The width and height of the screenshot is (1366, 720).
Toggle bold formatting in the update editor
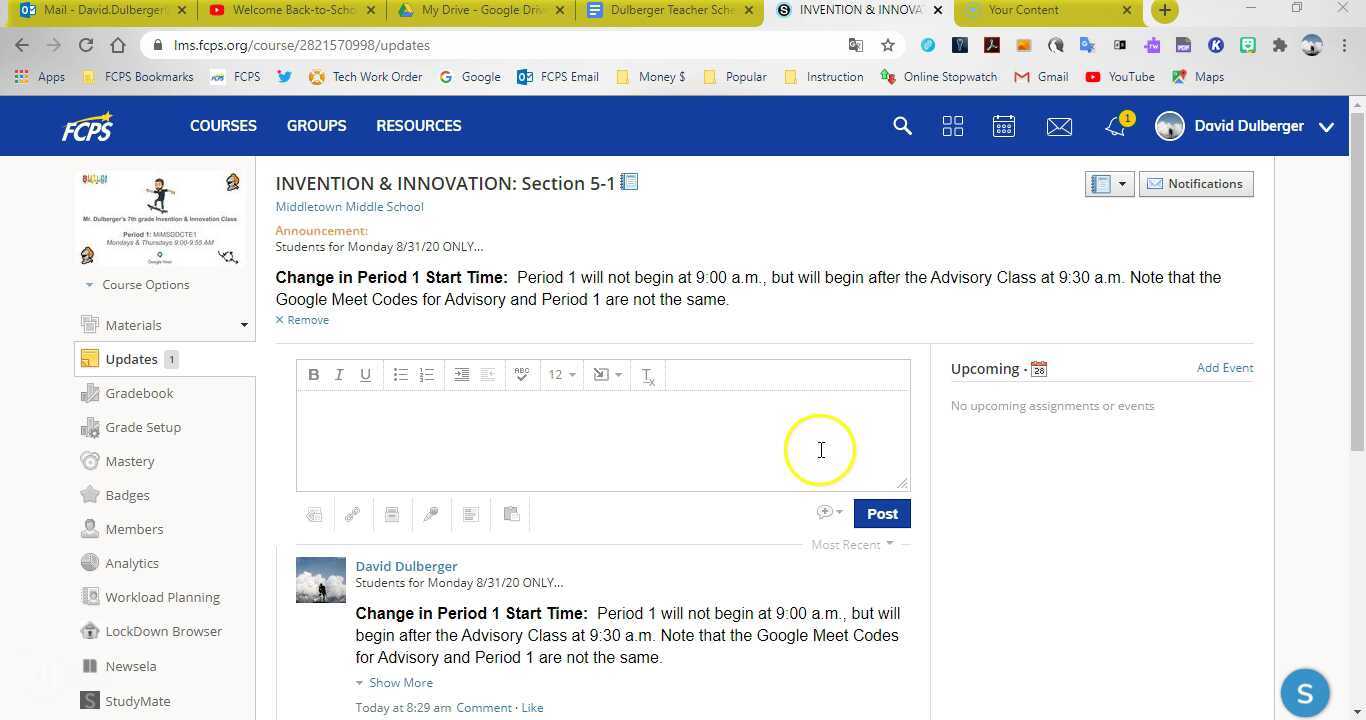[313, 374]
